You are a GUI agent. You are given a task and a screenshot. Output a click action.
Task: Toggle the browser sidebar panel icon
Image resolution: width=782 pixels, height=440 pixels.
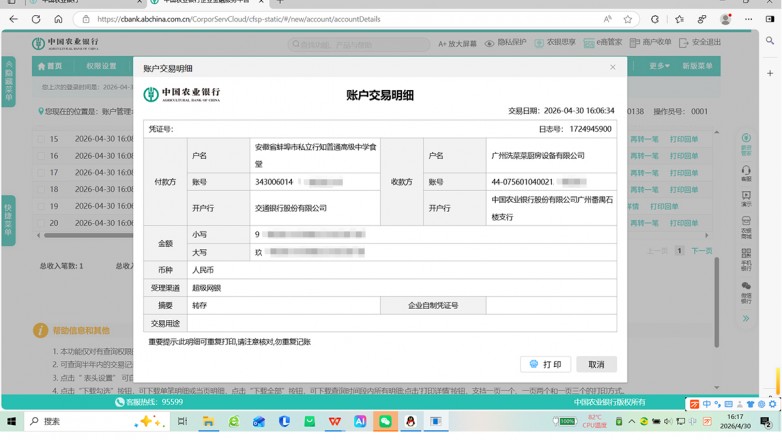click(770, 19)
